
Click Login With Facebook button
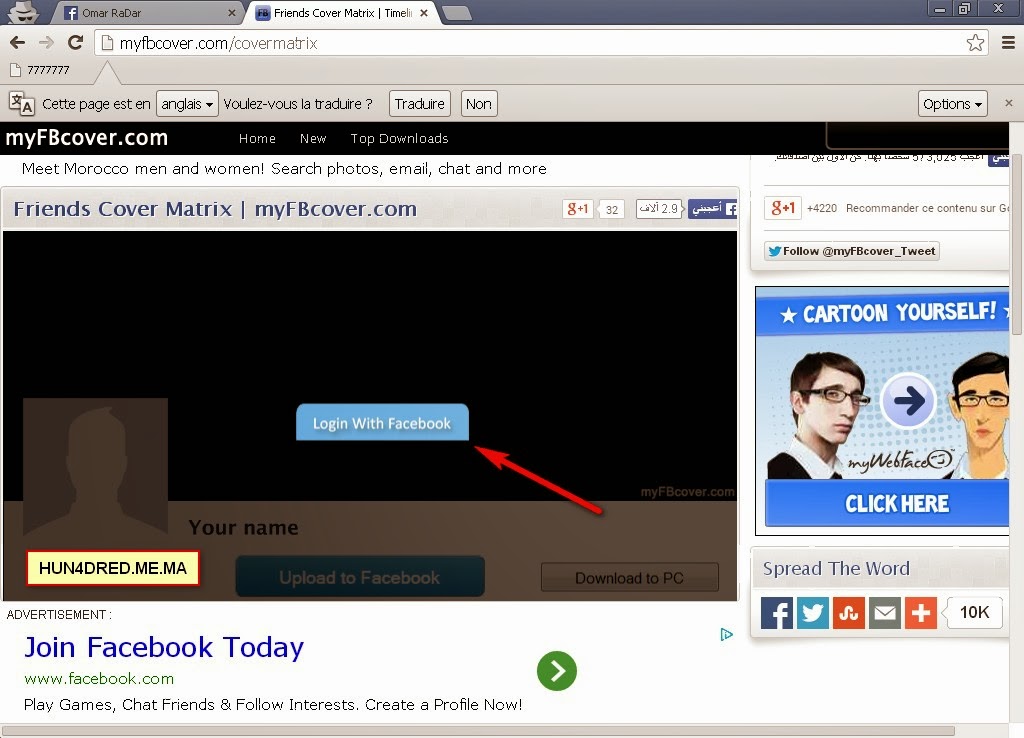[x=382, y=423]
